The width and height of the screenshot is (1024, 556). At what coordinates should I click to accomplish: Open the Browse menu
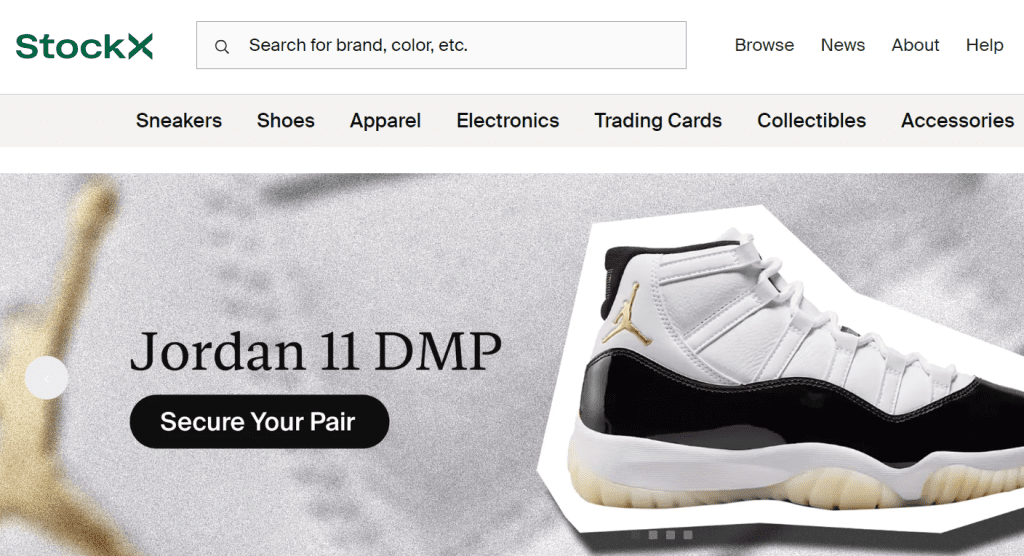(x=764, y=45)
